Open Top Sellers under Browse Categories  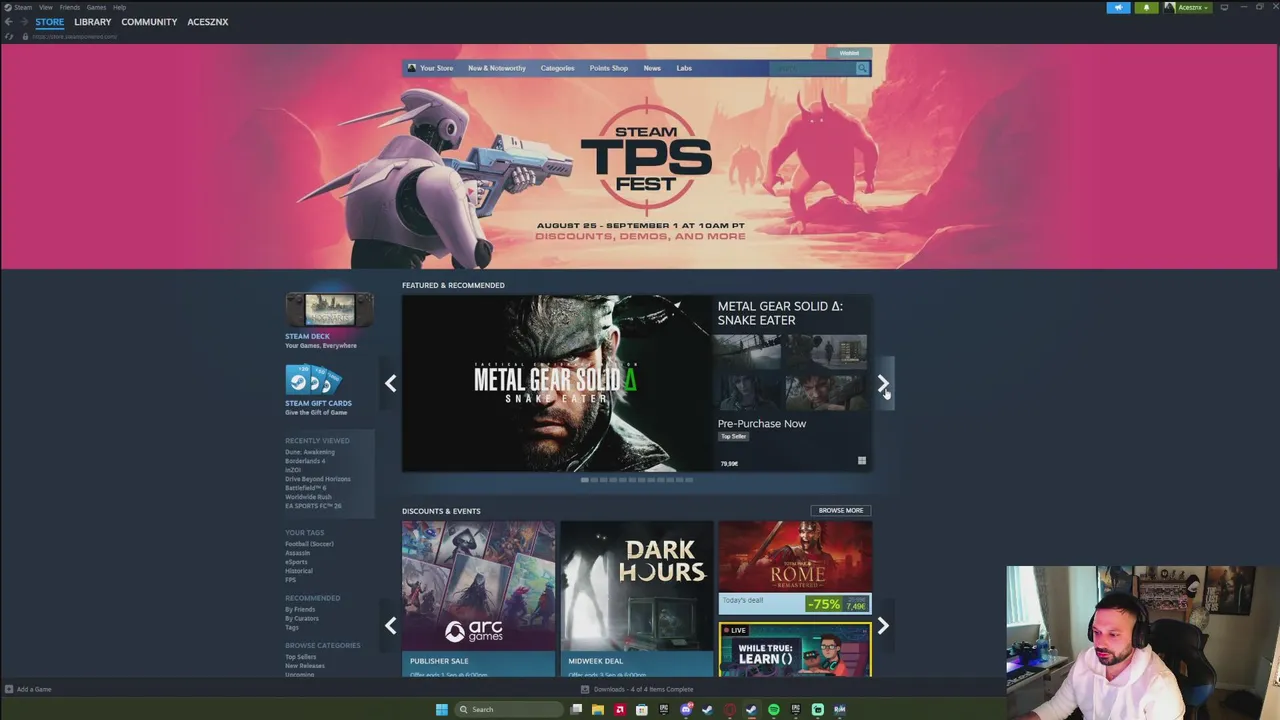(x=301, y=657)
